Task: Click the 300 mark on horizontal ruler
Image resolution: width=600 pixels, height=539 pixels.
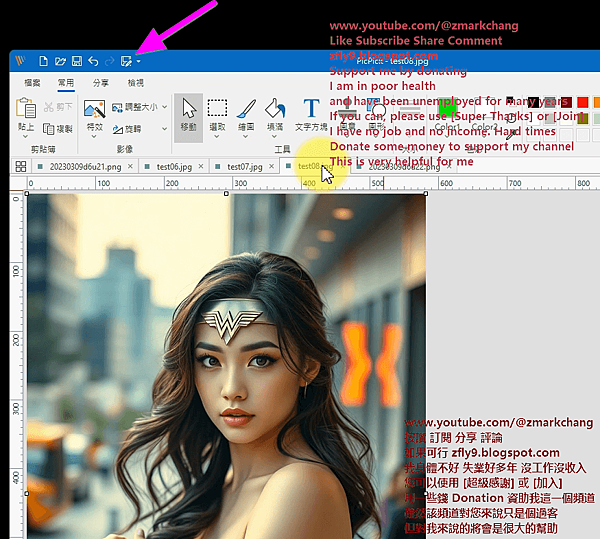Action: (240, 183)
